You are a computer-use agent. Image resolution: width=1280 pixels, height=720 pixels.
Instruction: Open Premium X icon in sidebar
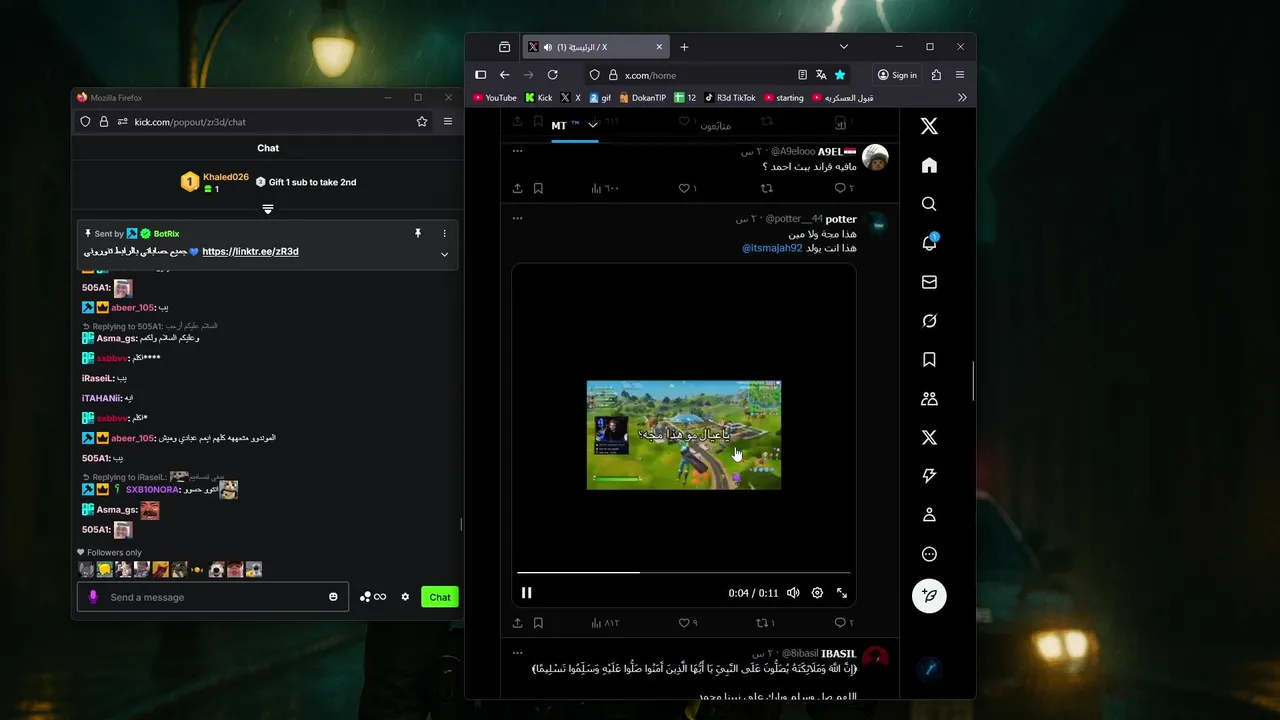[929, 437]
